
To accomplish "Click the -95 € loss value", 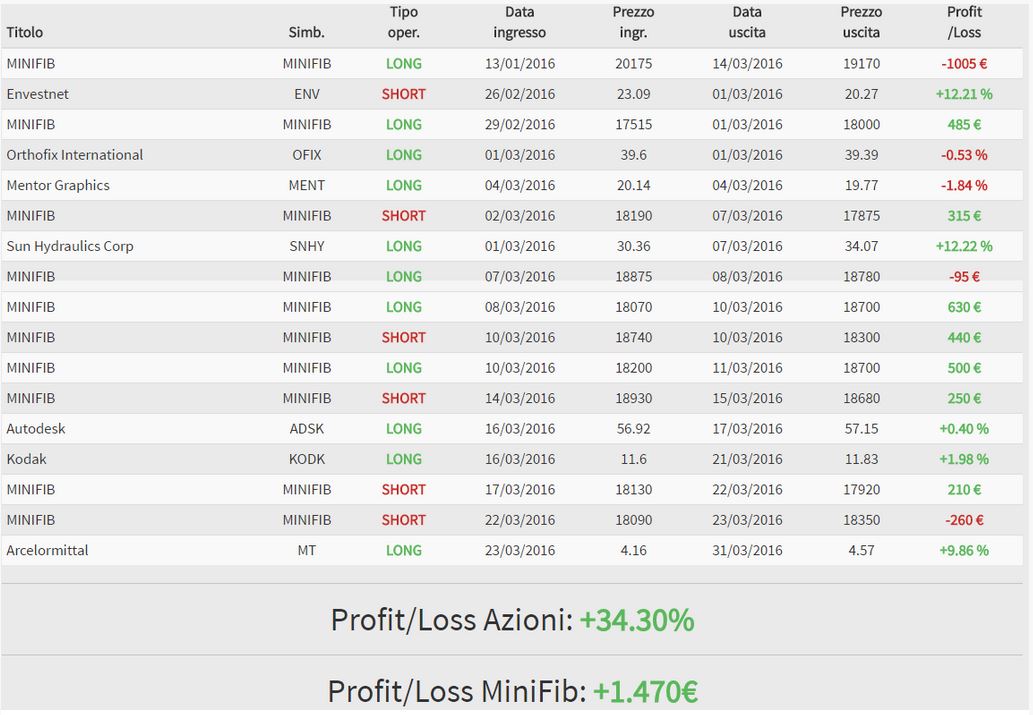I will coord(964,277).
